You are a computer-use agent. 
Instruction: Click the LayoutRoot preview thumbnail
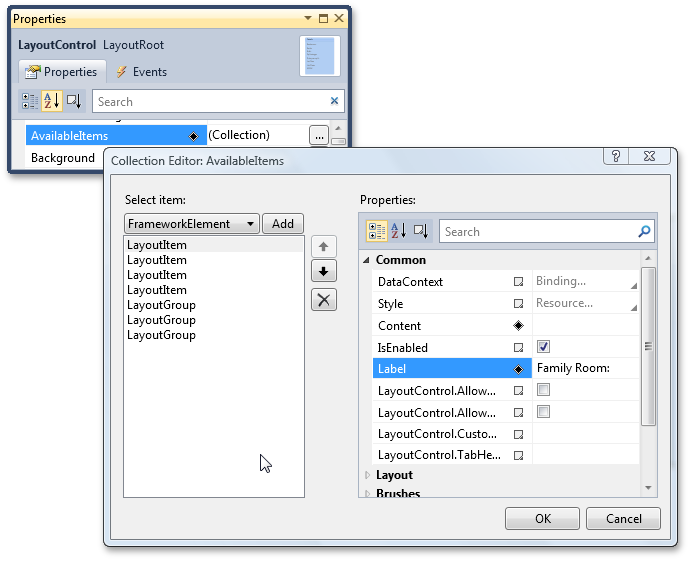click(x=320, y=56)
